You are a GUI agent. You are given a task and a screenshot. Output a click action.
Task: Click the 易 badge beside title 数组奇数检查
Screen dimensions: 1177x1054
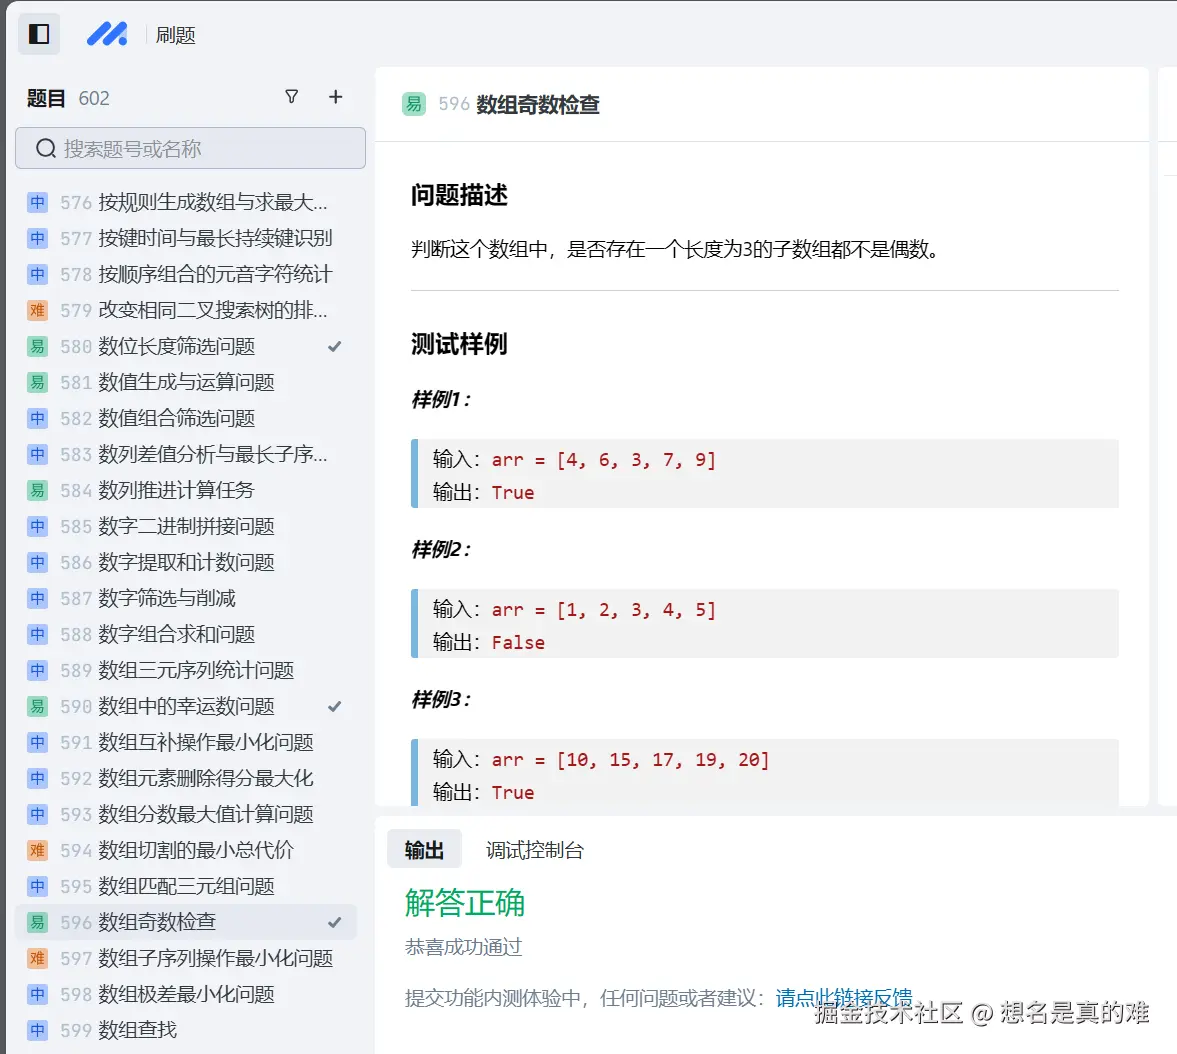pos(413,103)
